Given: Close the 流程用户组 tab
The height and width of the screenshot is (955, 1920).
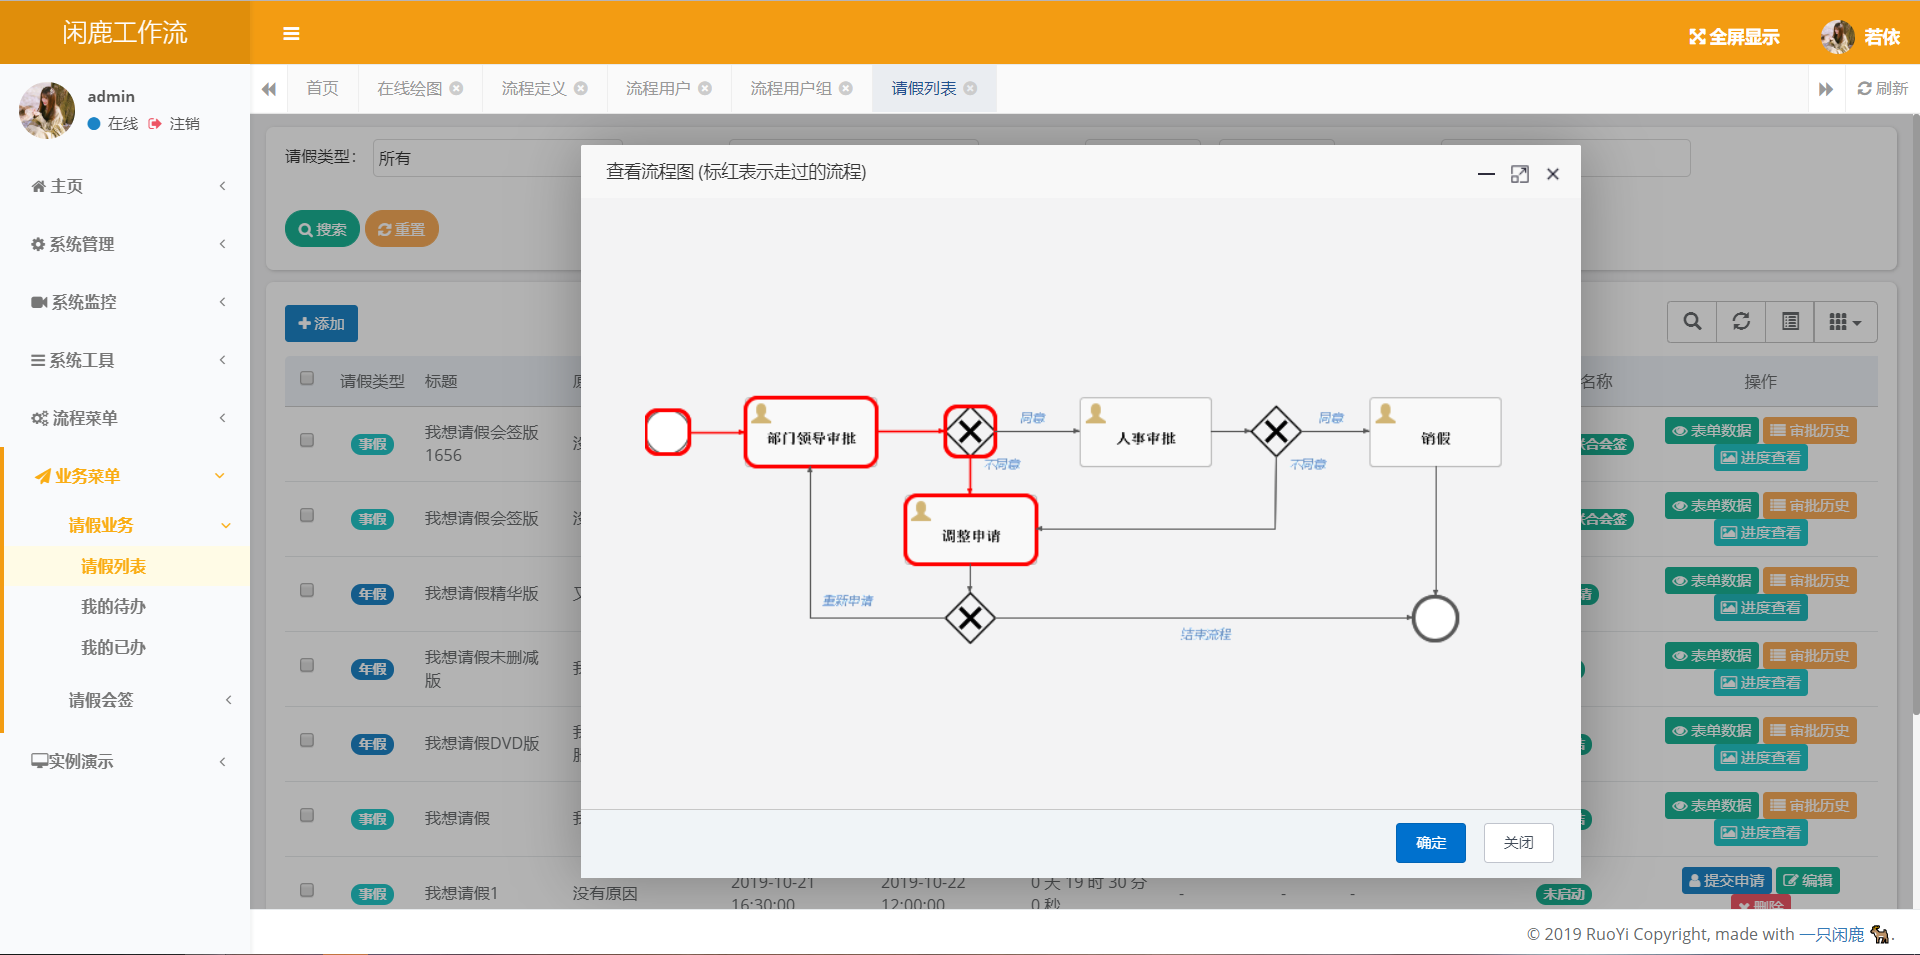Looking at the screenshot, I should (846, 89).
